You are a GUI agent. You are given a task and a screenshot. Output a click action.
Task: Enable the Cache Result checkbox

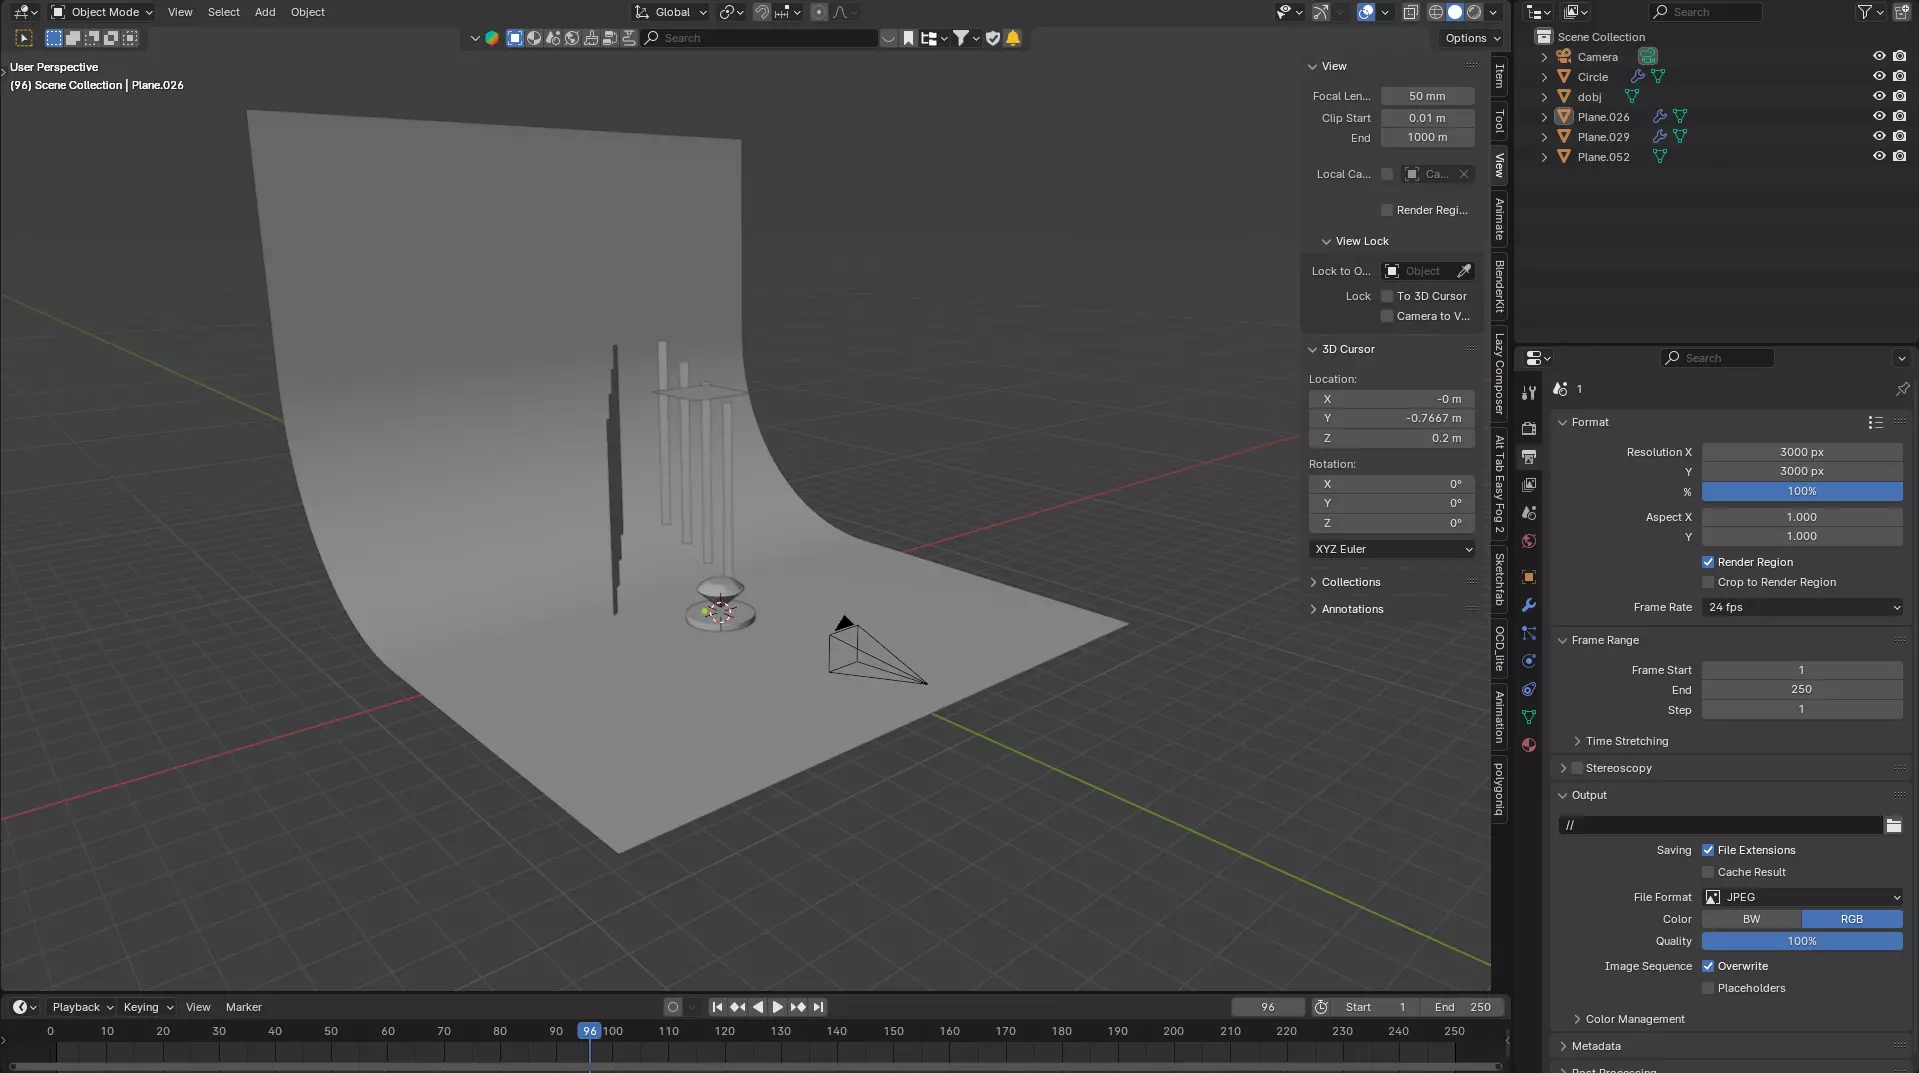coord(1708,872)
